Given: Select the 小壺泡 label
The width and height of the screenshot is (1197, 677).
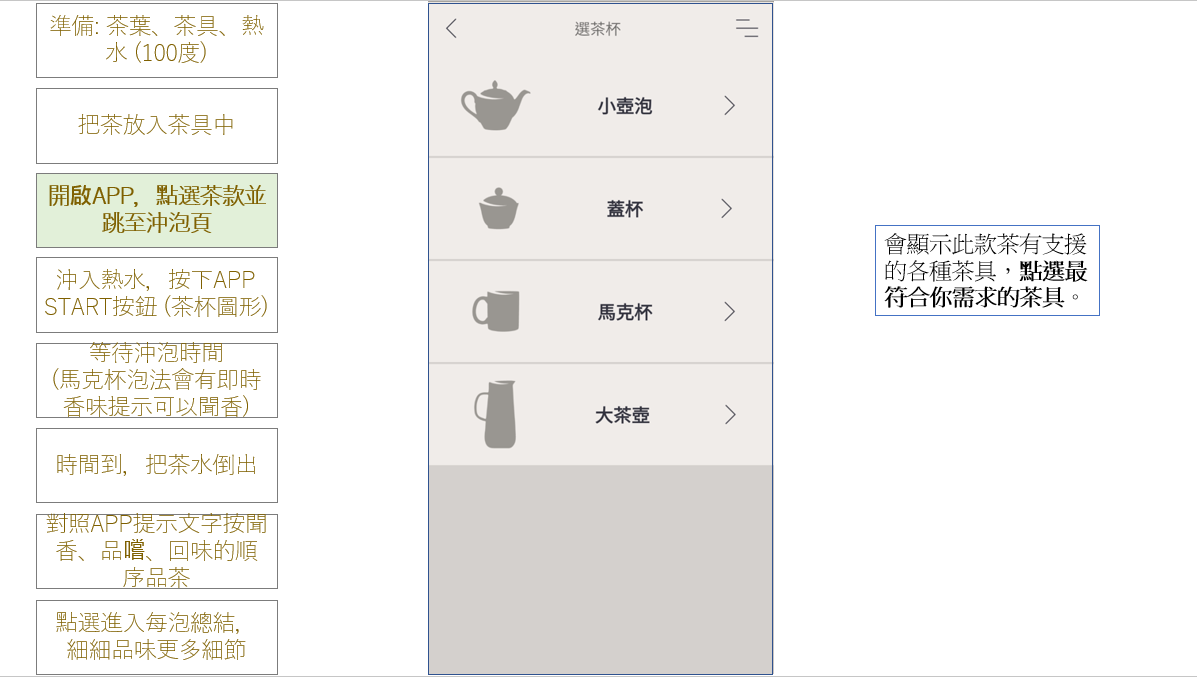Looking at the screenshot, I should pyautogui.click(x=625, y=106).
